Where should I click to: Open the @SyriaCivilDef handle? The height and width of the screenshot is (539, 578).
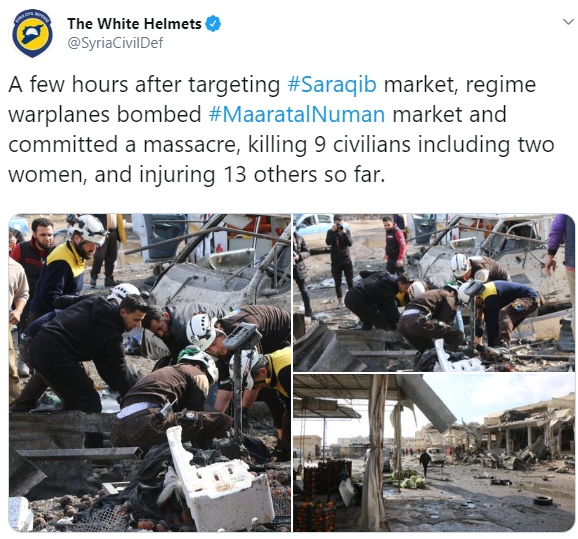[115, 43]
